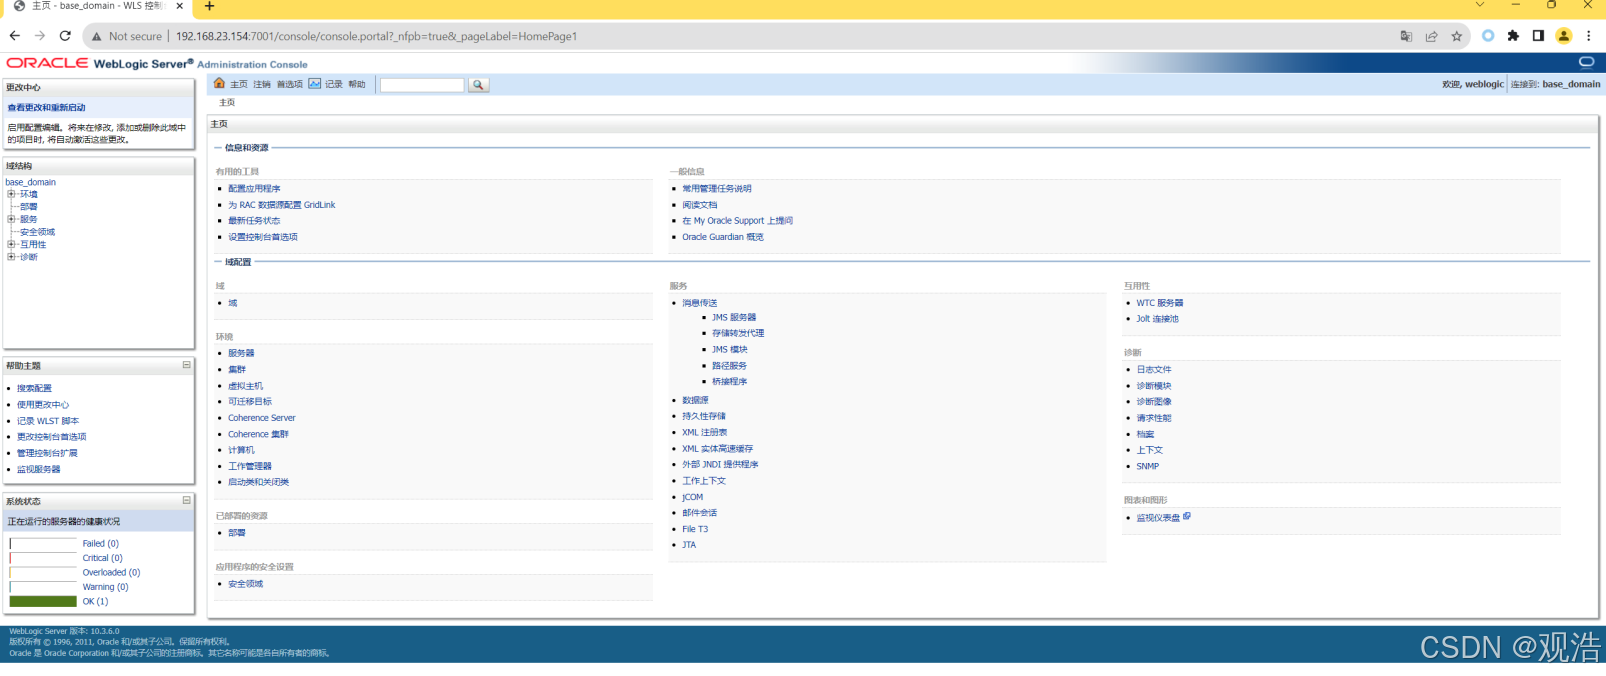Open the Oracle Guardian 概览 link
Image resolution: width=1606 pixels, height=676 pixels.
[723, 237]
